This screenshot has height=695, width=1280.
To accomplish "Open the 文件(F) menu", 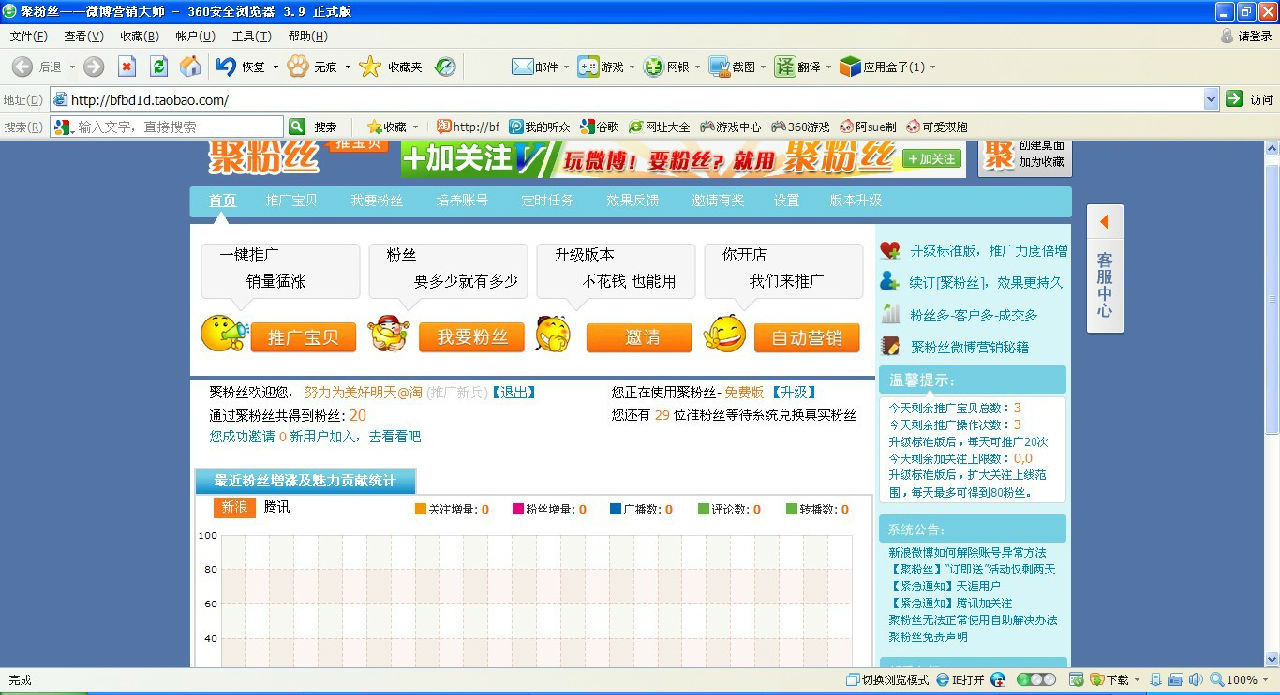I will pos(28,36).
